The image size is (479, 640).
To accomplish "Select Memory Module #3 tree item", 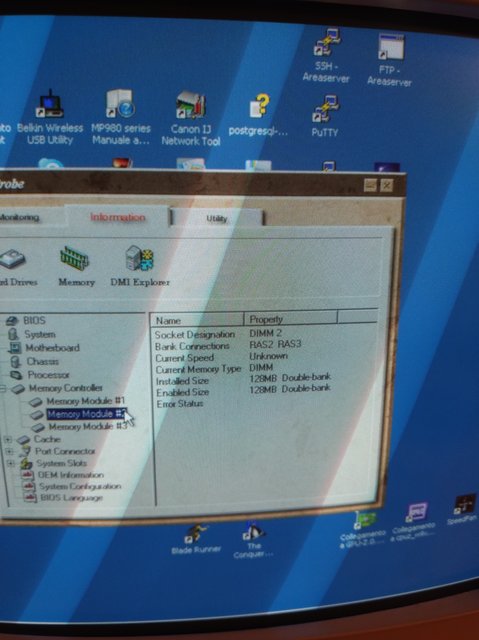I will (88, 427).
